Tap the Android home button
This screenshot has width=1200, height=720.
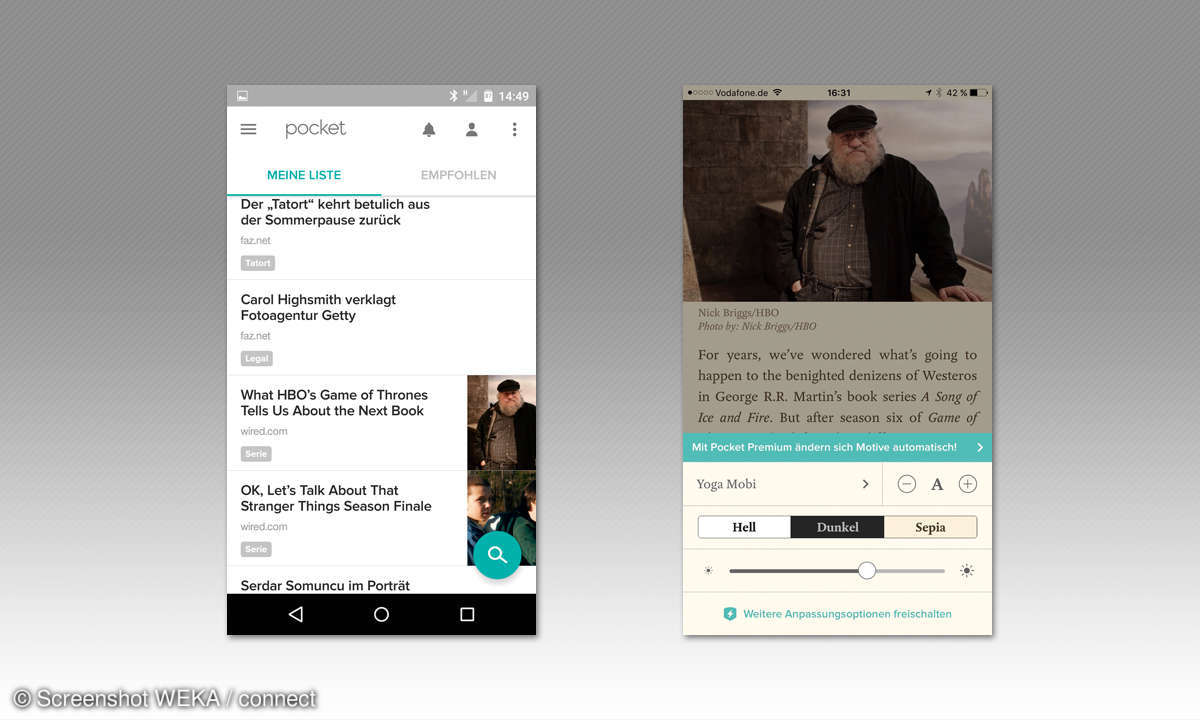(x=381, y=614)
